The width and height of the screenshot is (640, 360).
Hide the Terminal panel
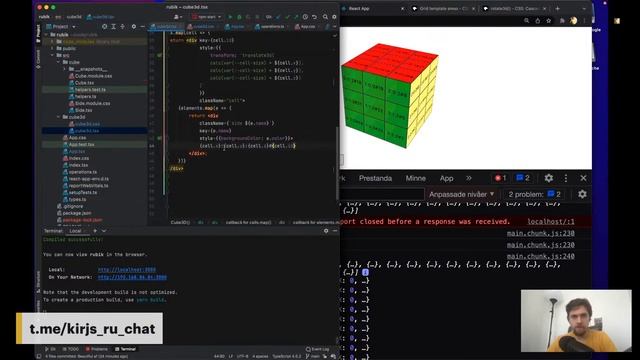tap(335, 231)
